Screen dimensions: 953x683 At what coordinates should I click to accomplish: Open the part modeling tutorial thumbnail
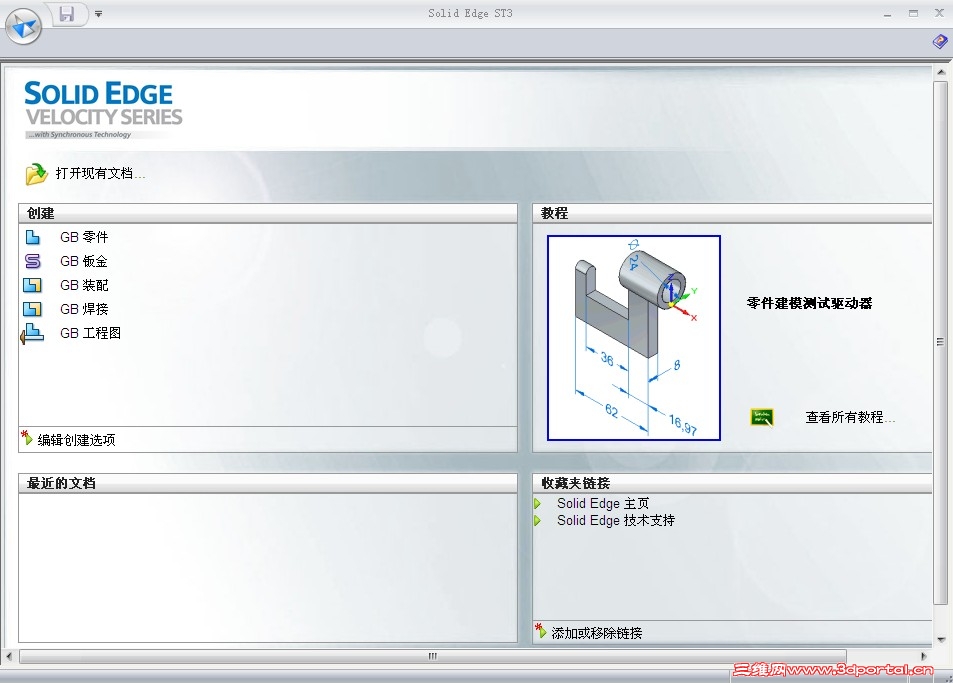(x=634, y=338)
